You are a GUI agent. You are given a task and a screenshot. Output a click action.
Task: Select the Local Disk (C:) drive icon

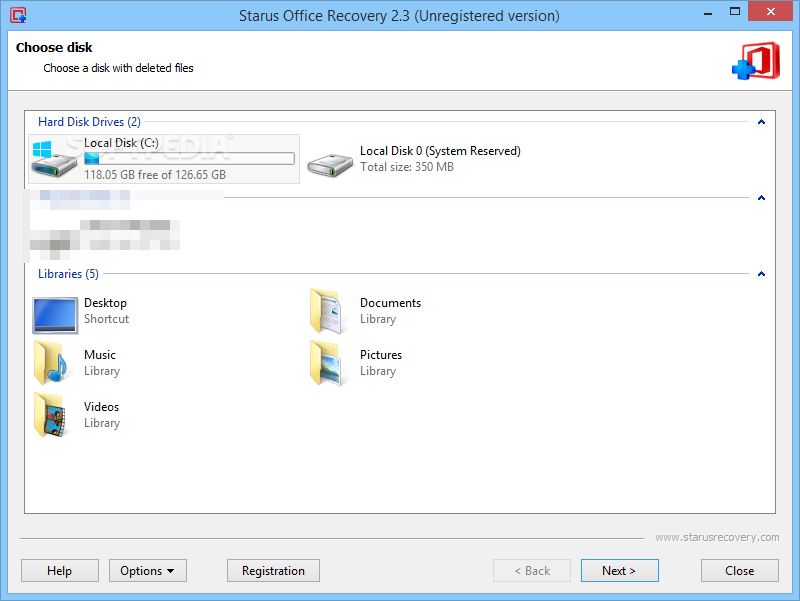(x=54, y=159)
